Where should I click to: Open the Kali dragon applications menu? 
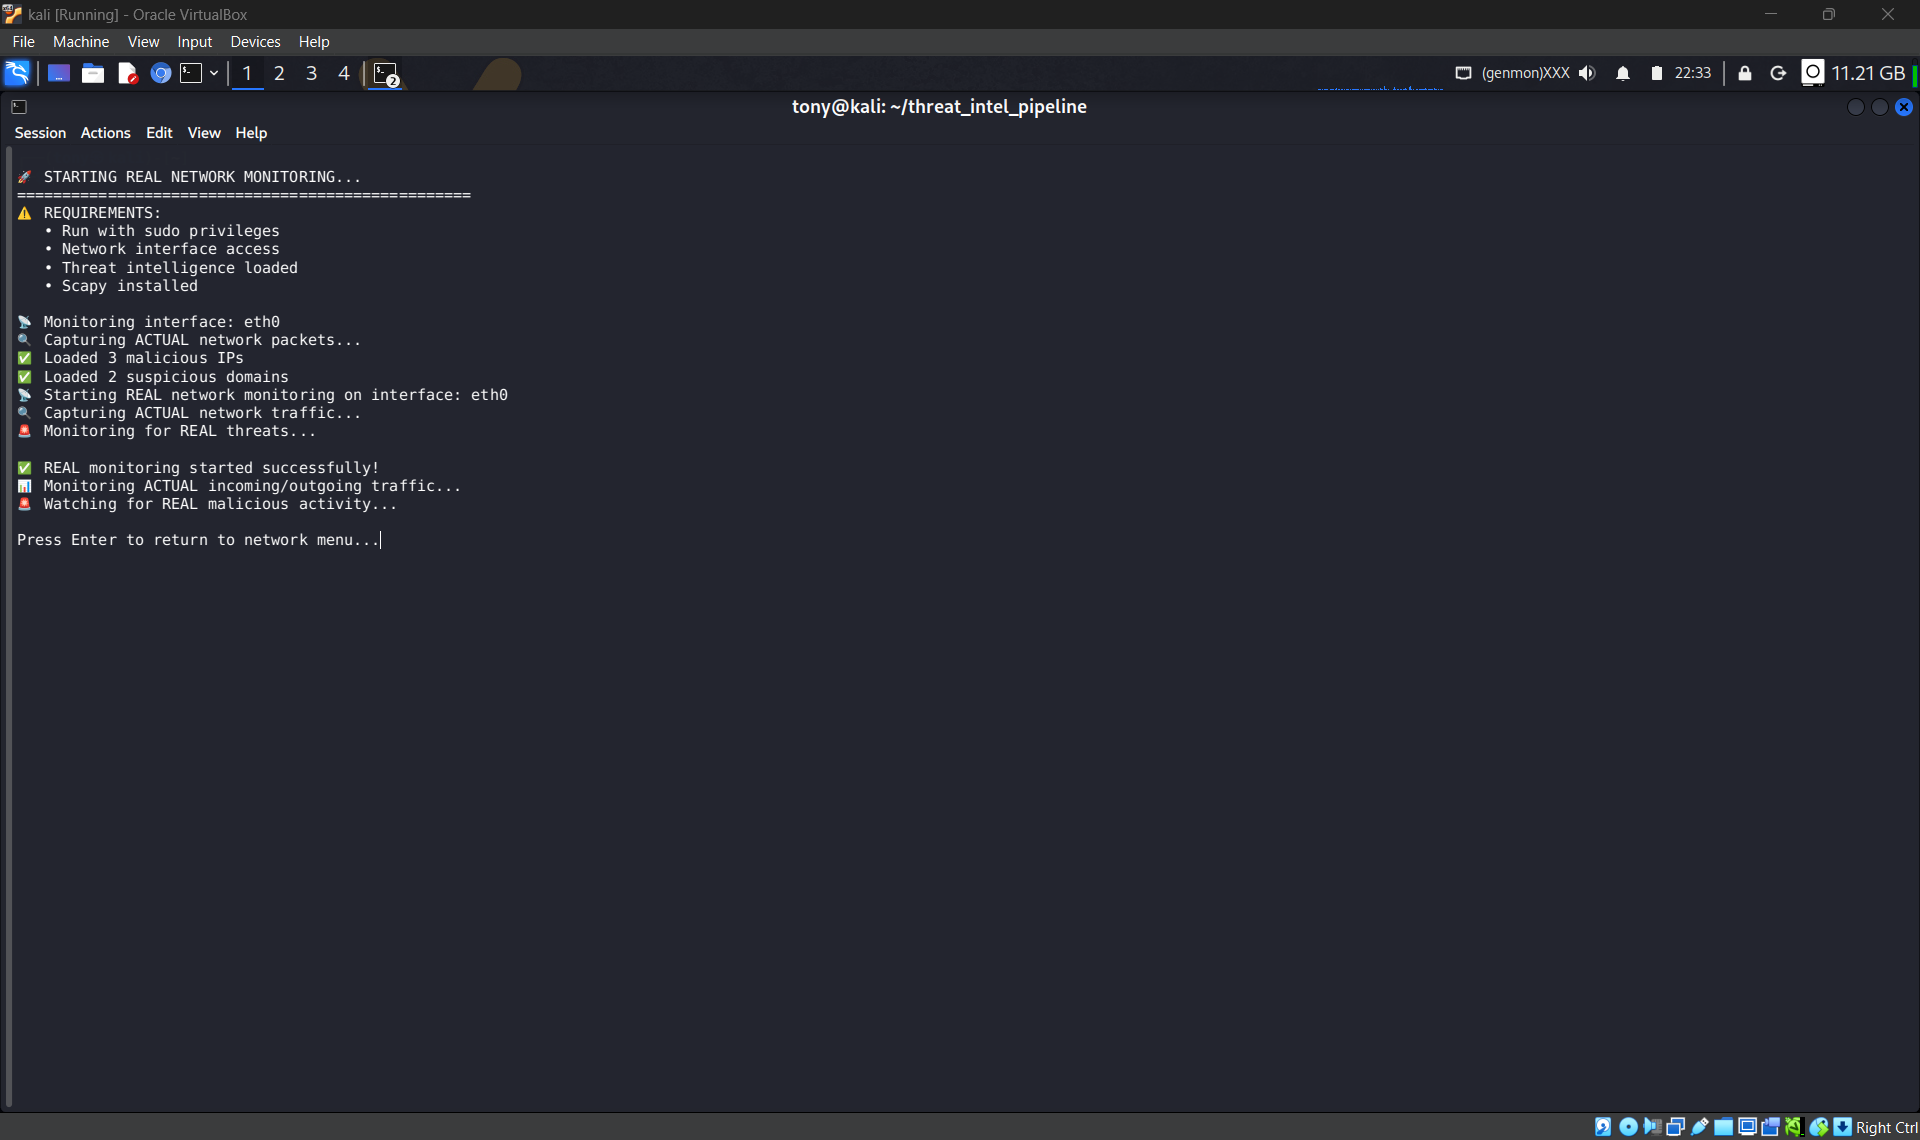17,73
